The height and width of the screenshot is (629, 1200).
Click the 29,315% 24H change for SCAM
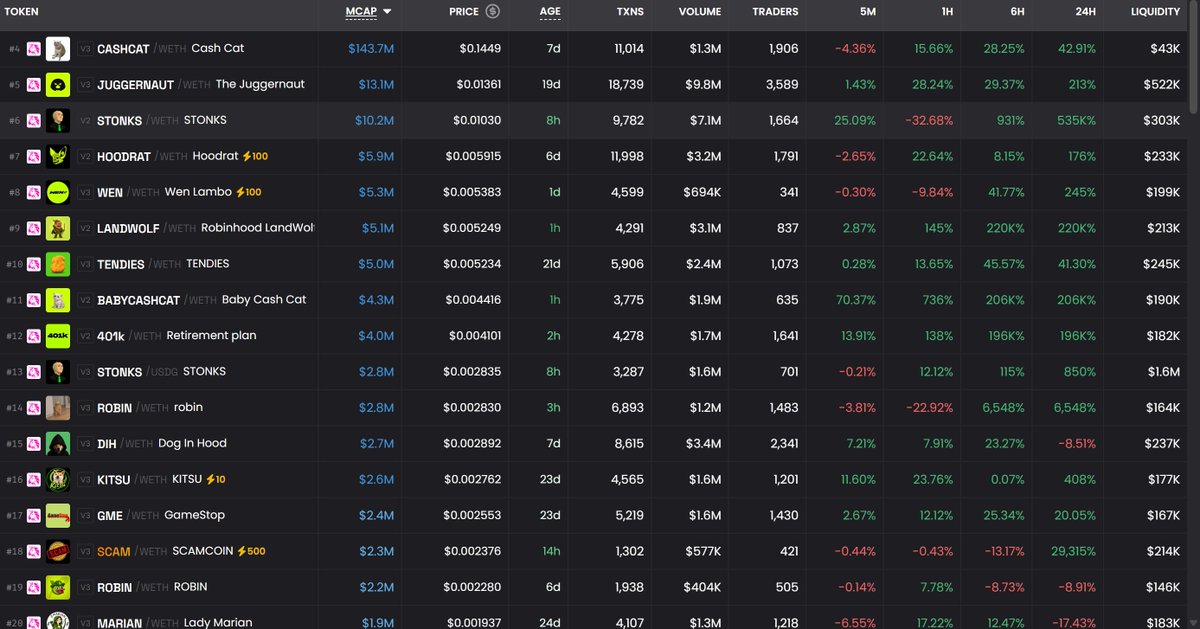coord(1073,552)
